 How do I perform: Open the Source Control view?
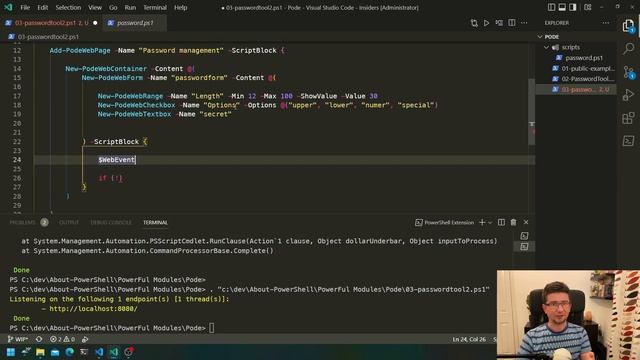point(628,72)
